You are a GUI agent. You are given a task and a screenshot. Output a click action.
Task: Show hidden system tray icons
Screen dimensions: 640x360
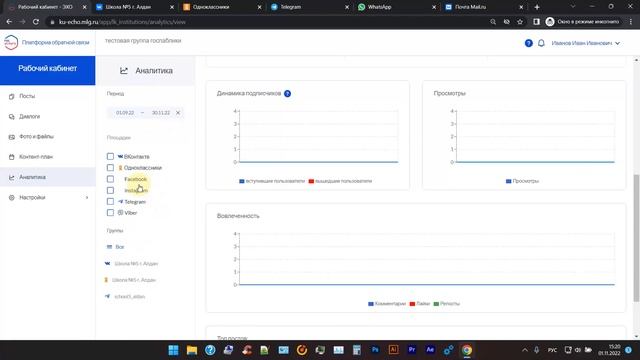525,350
